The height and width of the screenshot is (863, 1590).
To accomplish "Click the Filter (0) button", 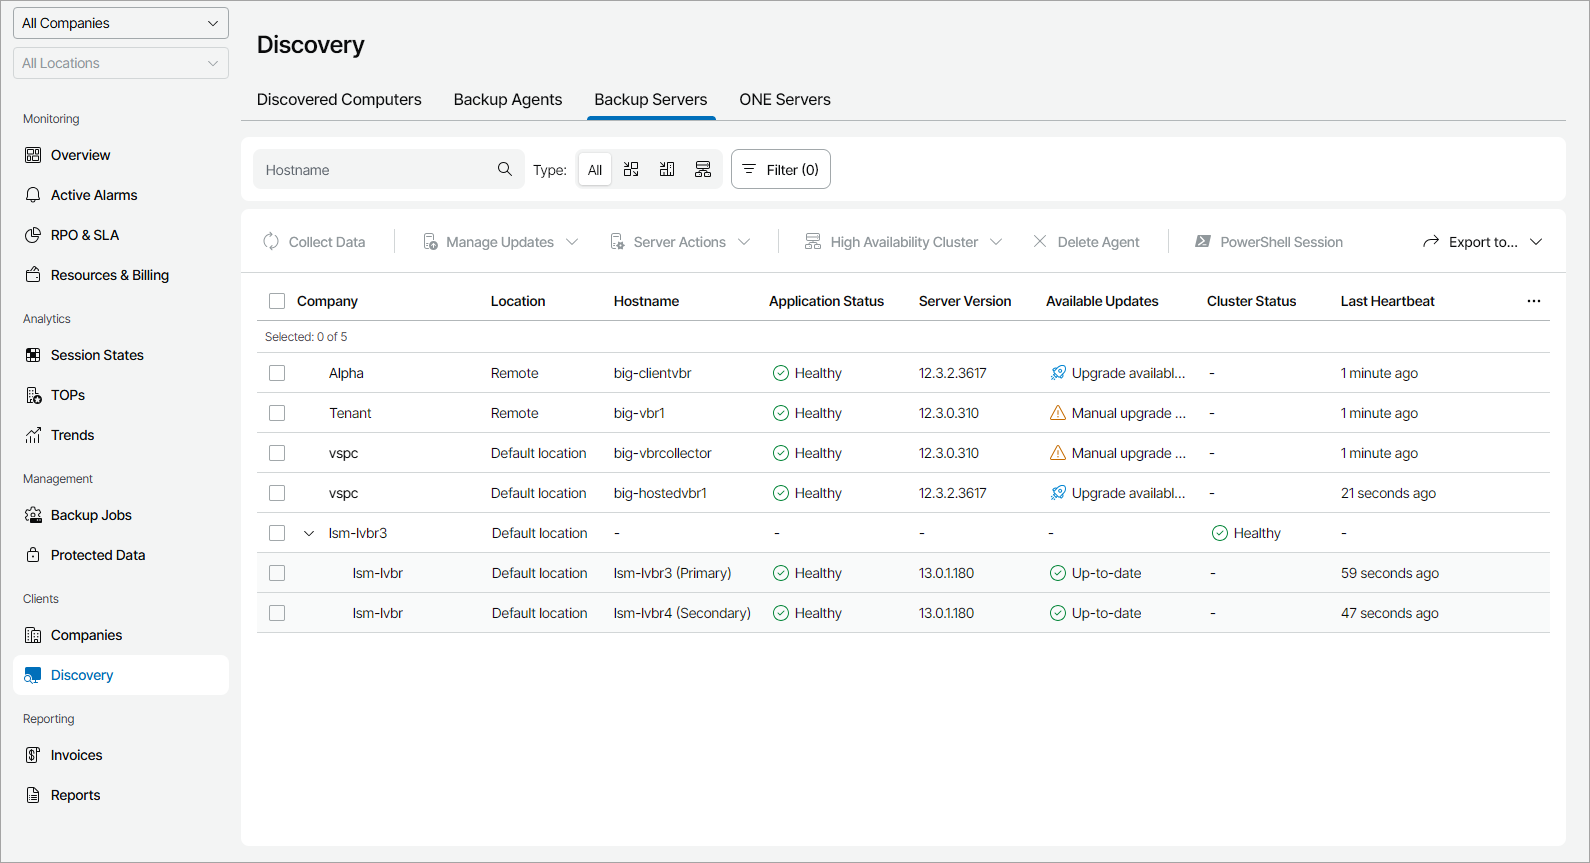I will click(x=781, y=170).
